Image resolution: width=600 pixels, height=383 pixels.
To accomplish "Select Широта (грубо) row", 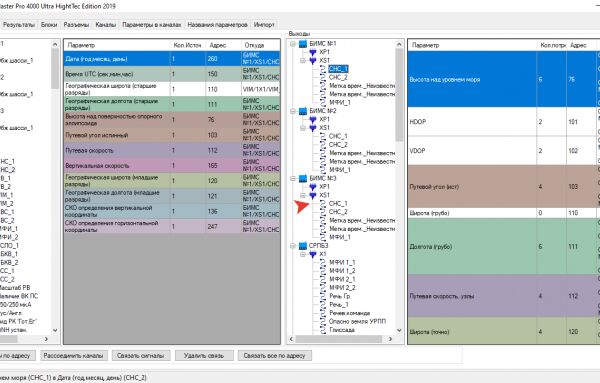I will (x=504, y=213).
